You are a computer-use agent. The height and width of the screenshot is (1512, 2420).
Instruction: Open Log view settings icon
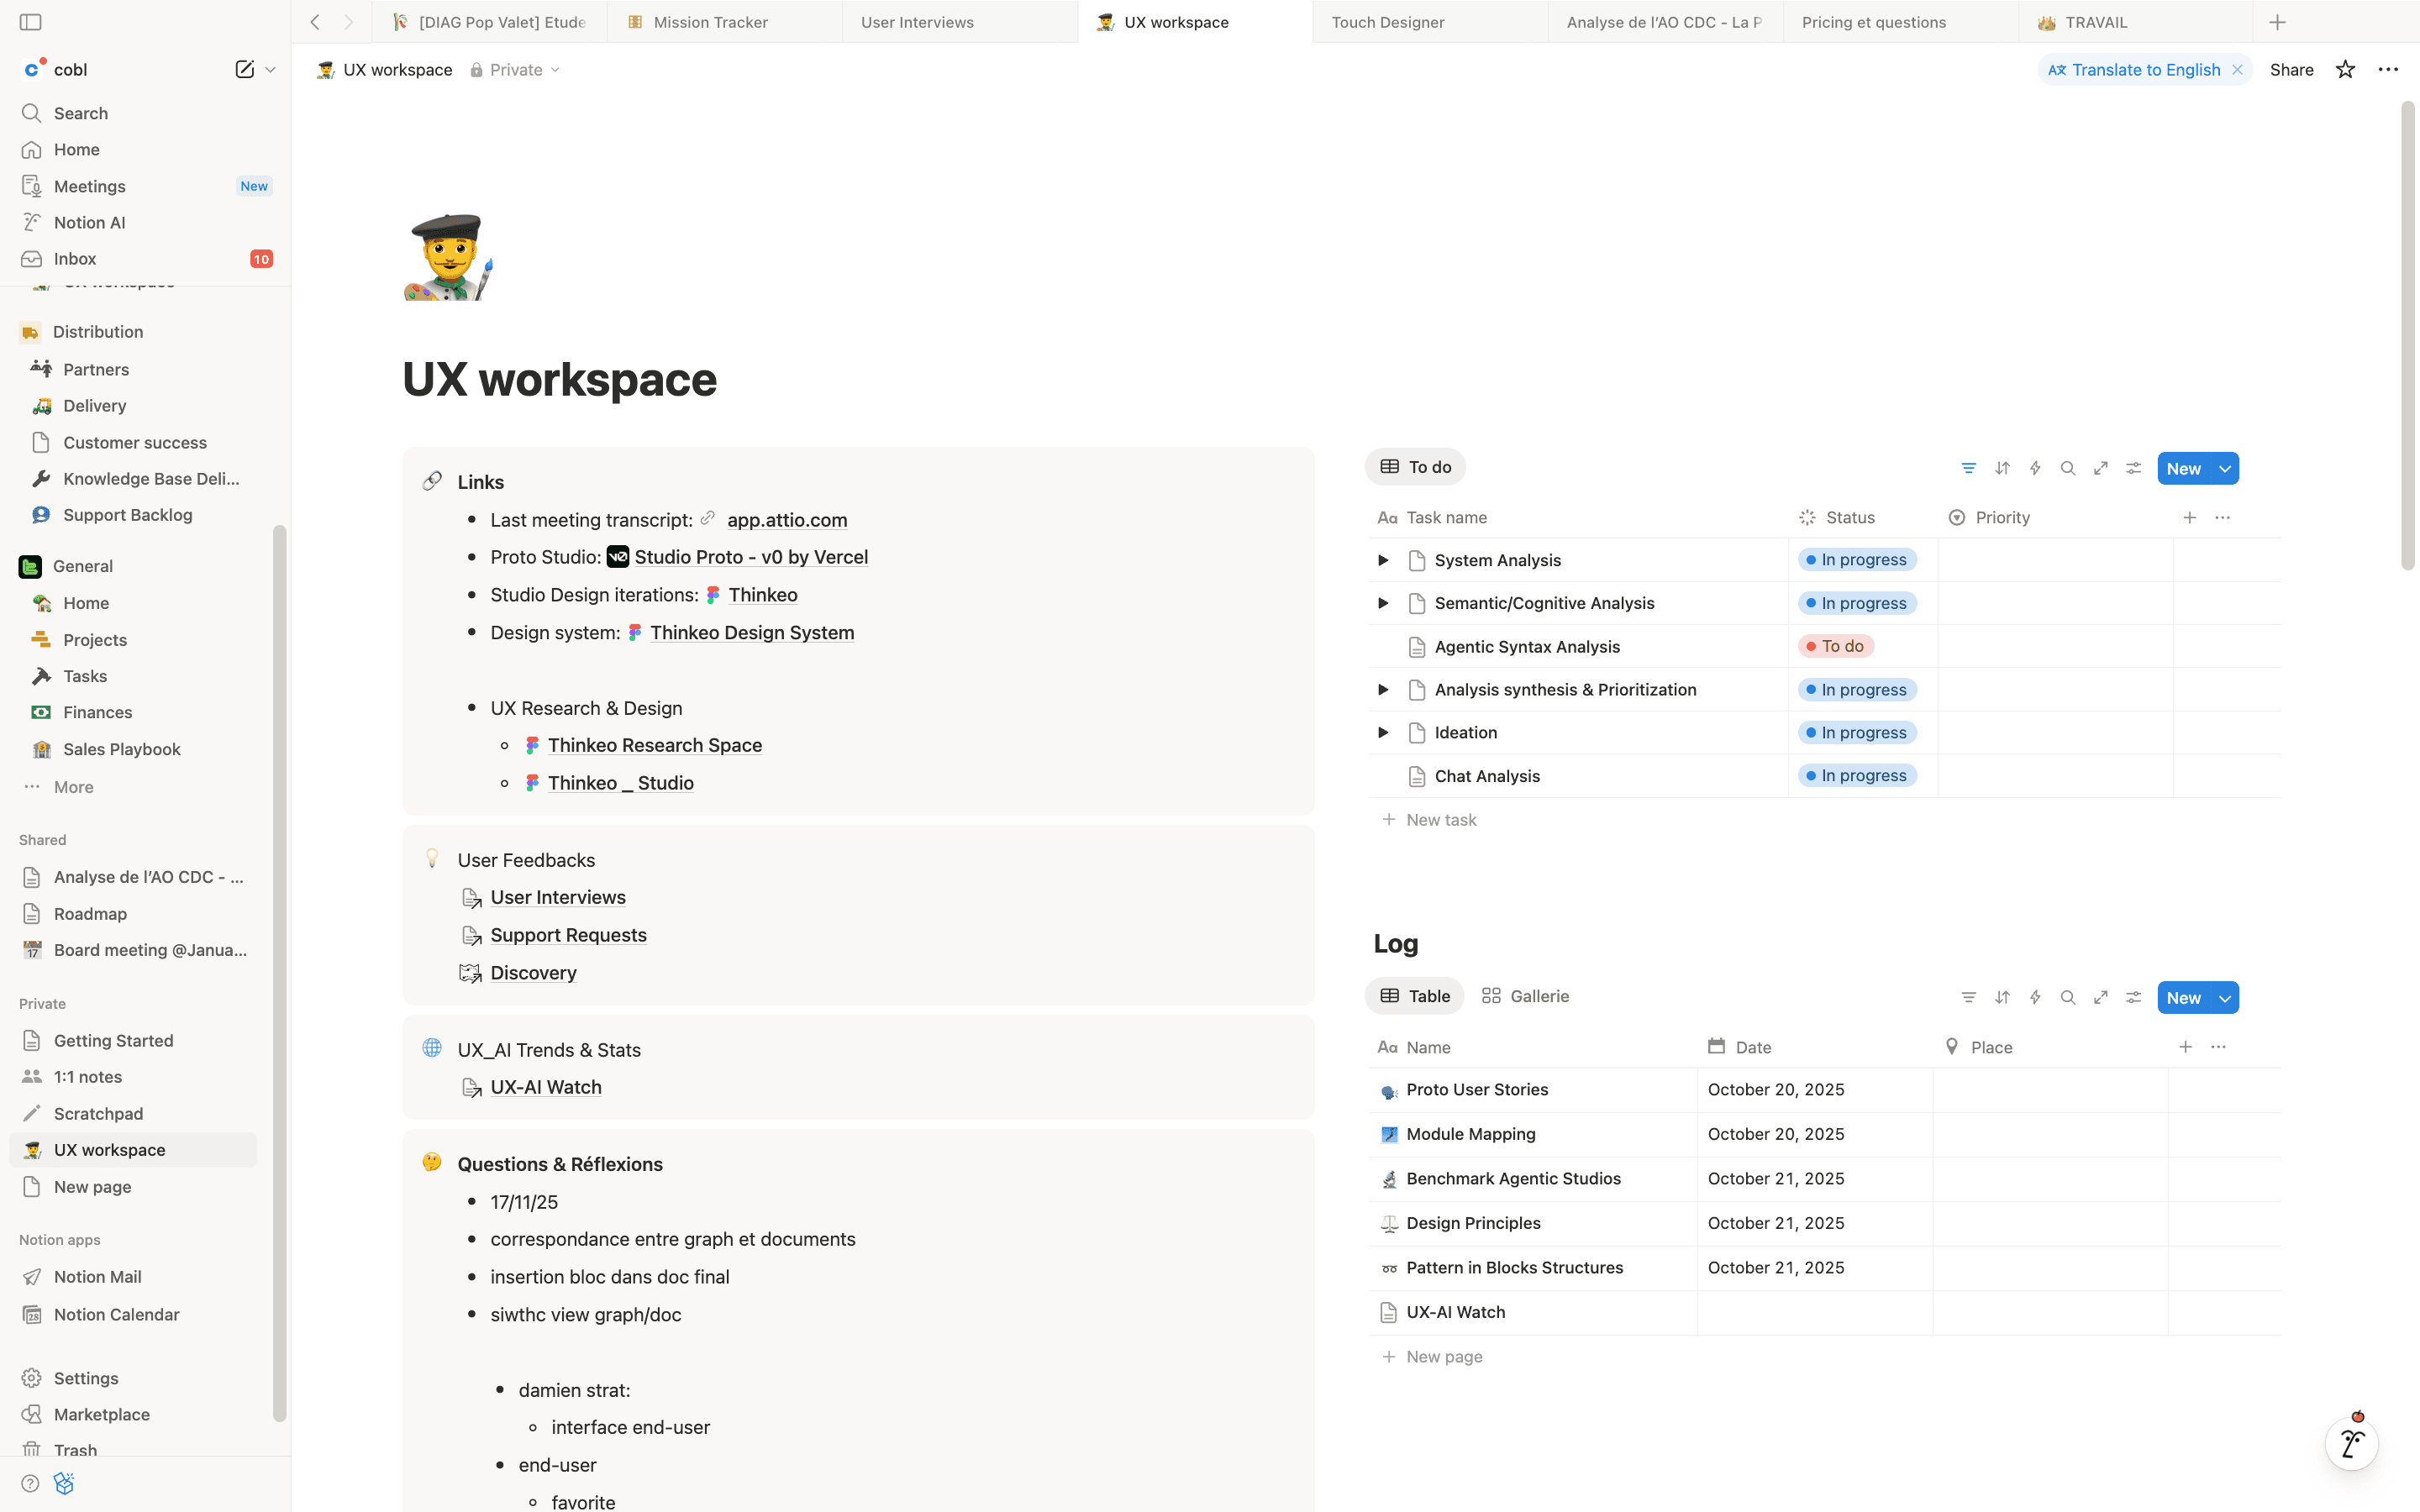coord(2133,997)
